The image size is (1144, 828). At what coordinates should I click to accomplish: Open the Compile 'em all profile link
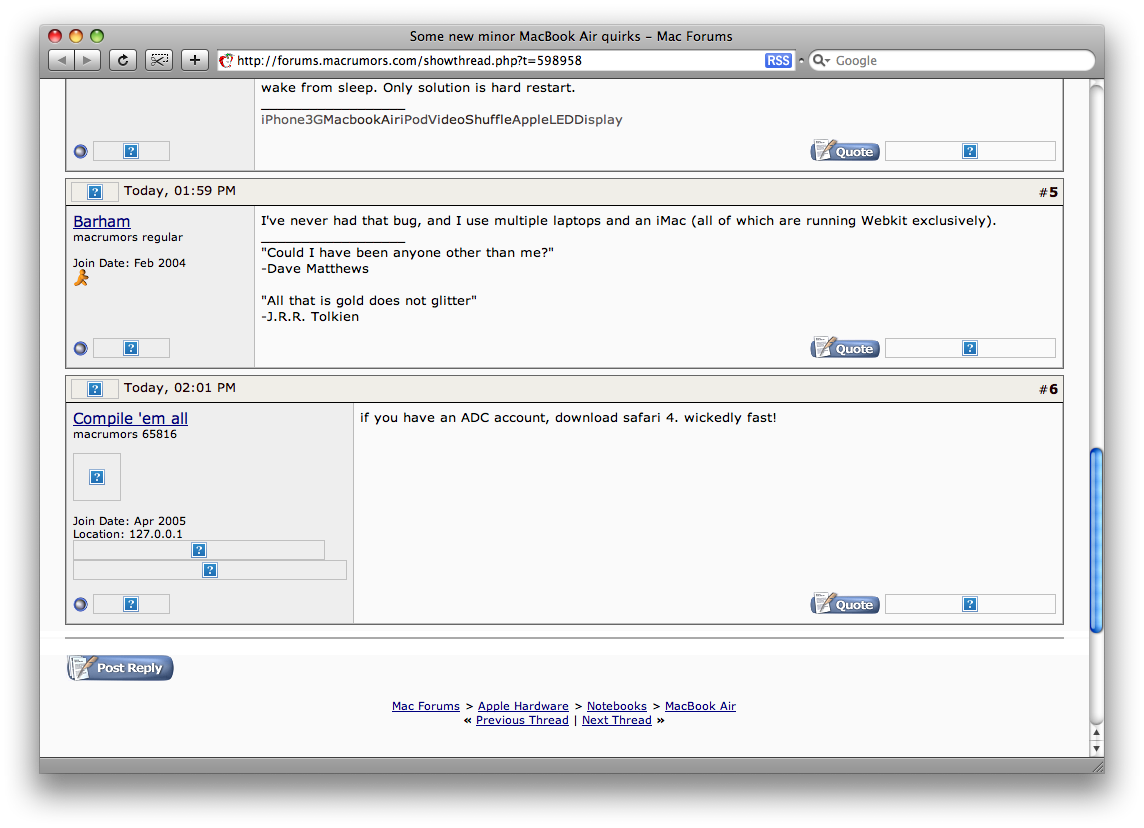pos(131,418)
